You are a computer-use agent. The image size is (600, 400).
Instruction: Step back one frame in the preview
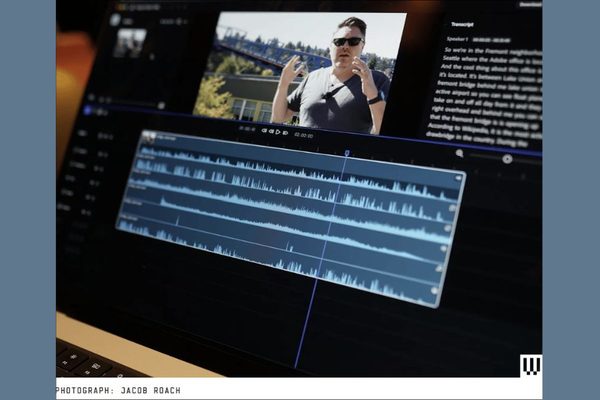(x=271, y=131)
